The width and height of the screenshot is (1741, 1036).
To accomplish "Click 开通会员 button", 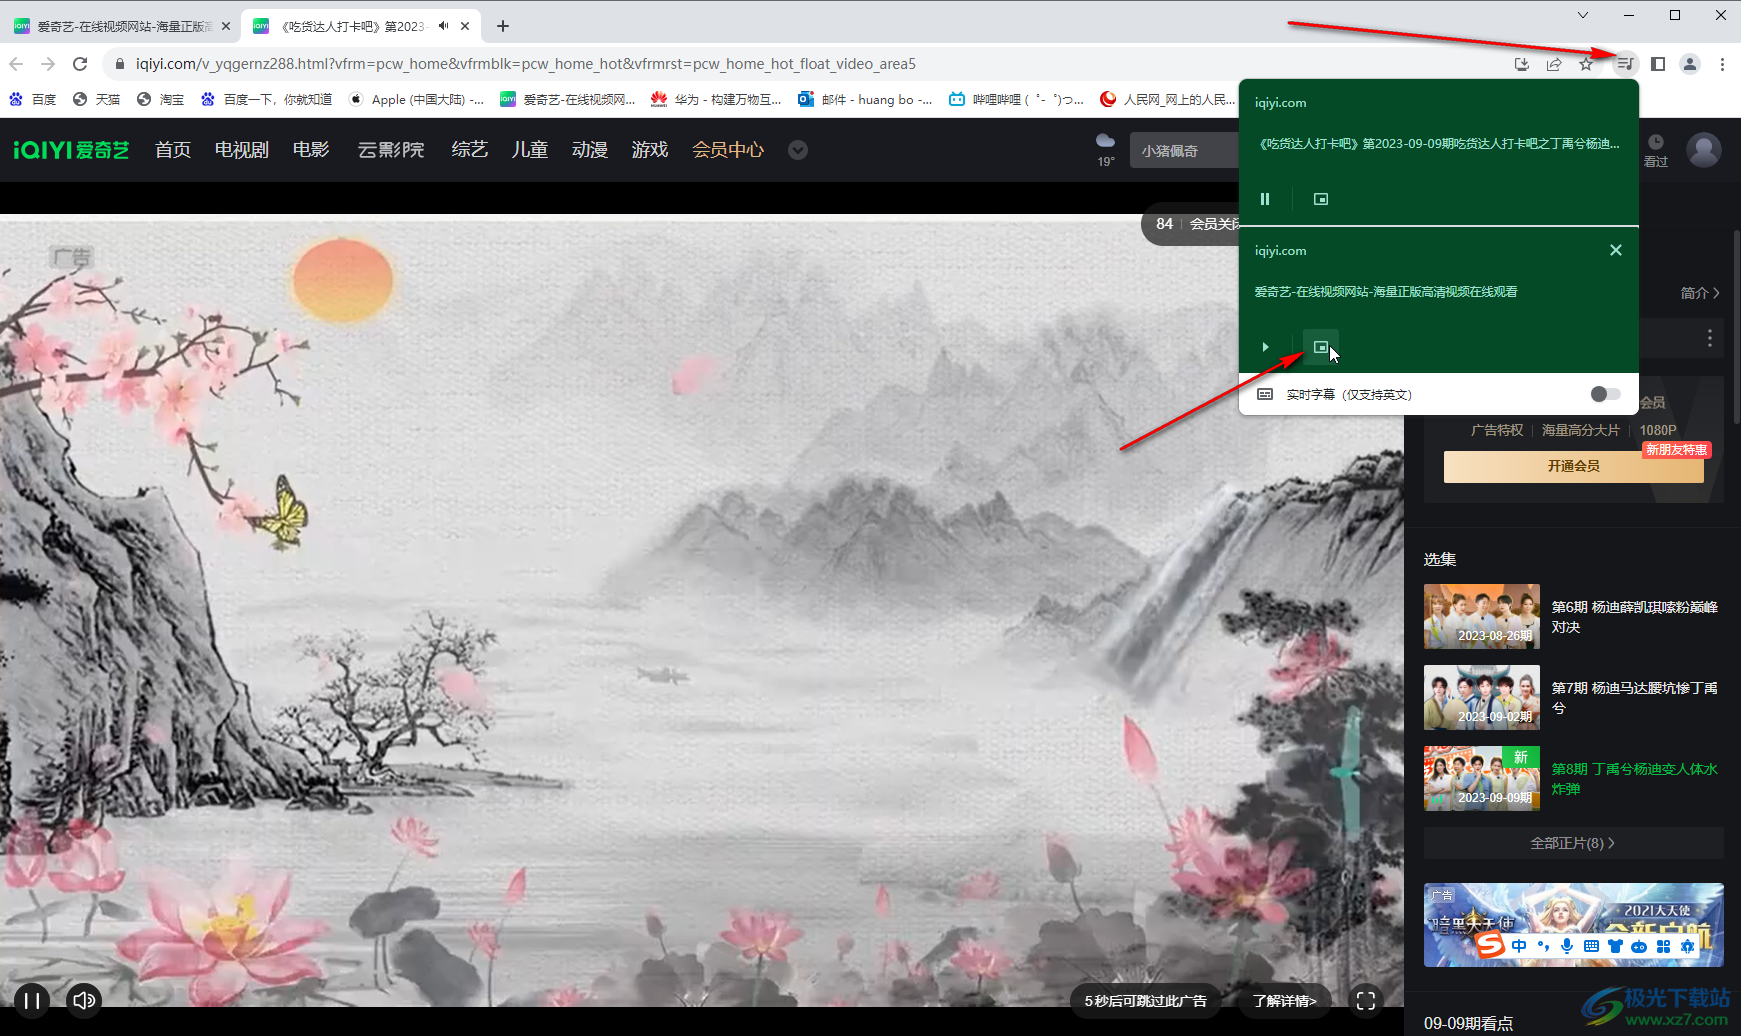I will pos(1574,466).
